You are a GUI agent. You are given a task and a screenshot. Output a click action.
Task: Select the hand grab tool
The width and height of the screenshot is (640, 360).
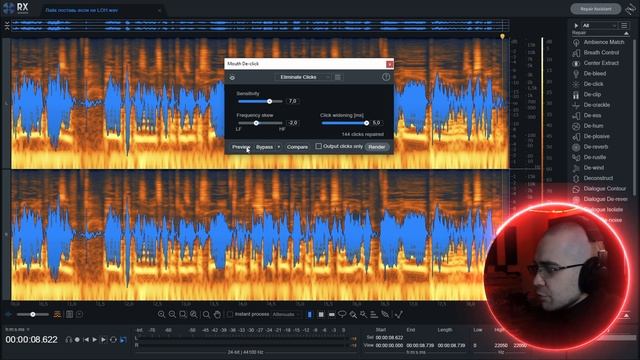tap(218, 314)
